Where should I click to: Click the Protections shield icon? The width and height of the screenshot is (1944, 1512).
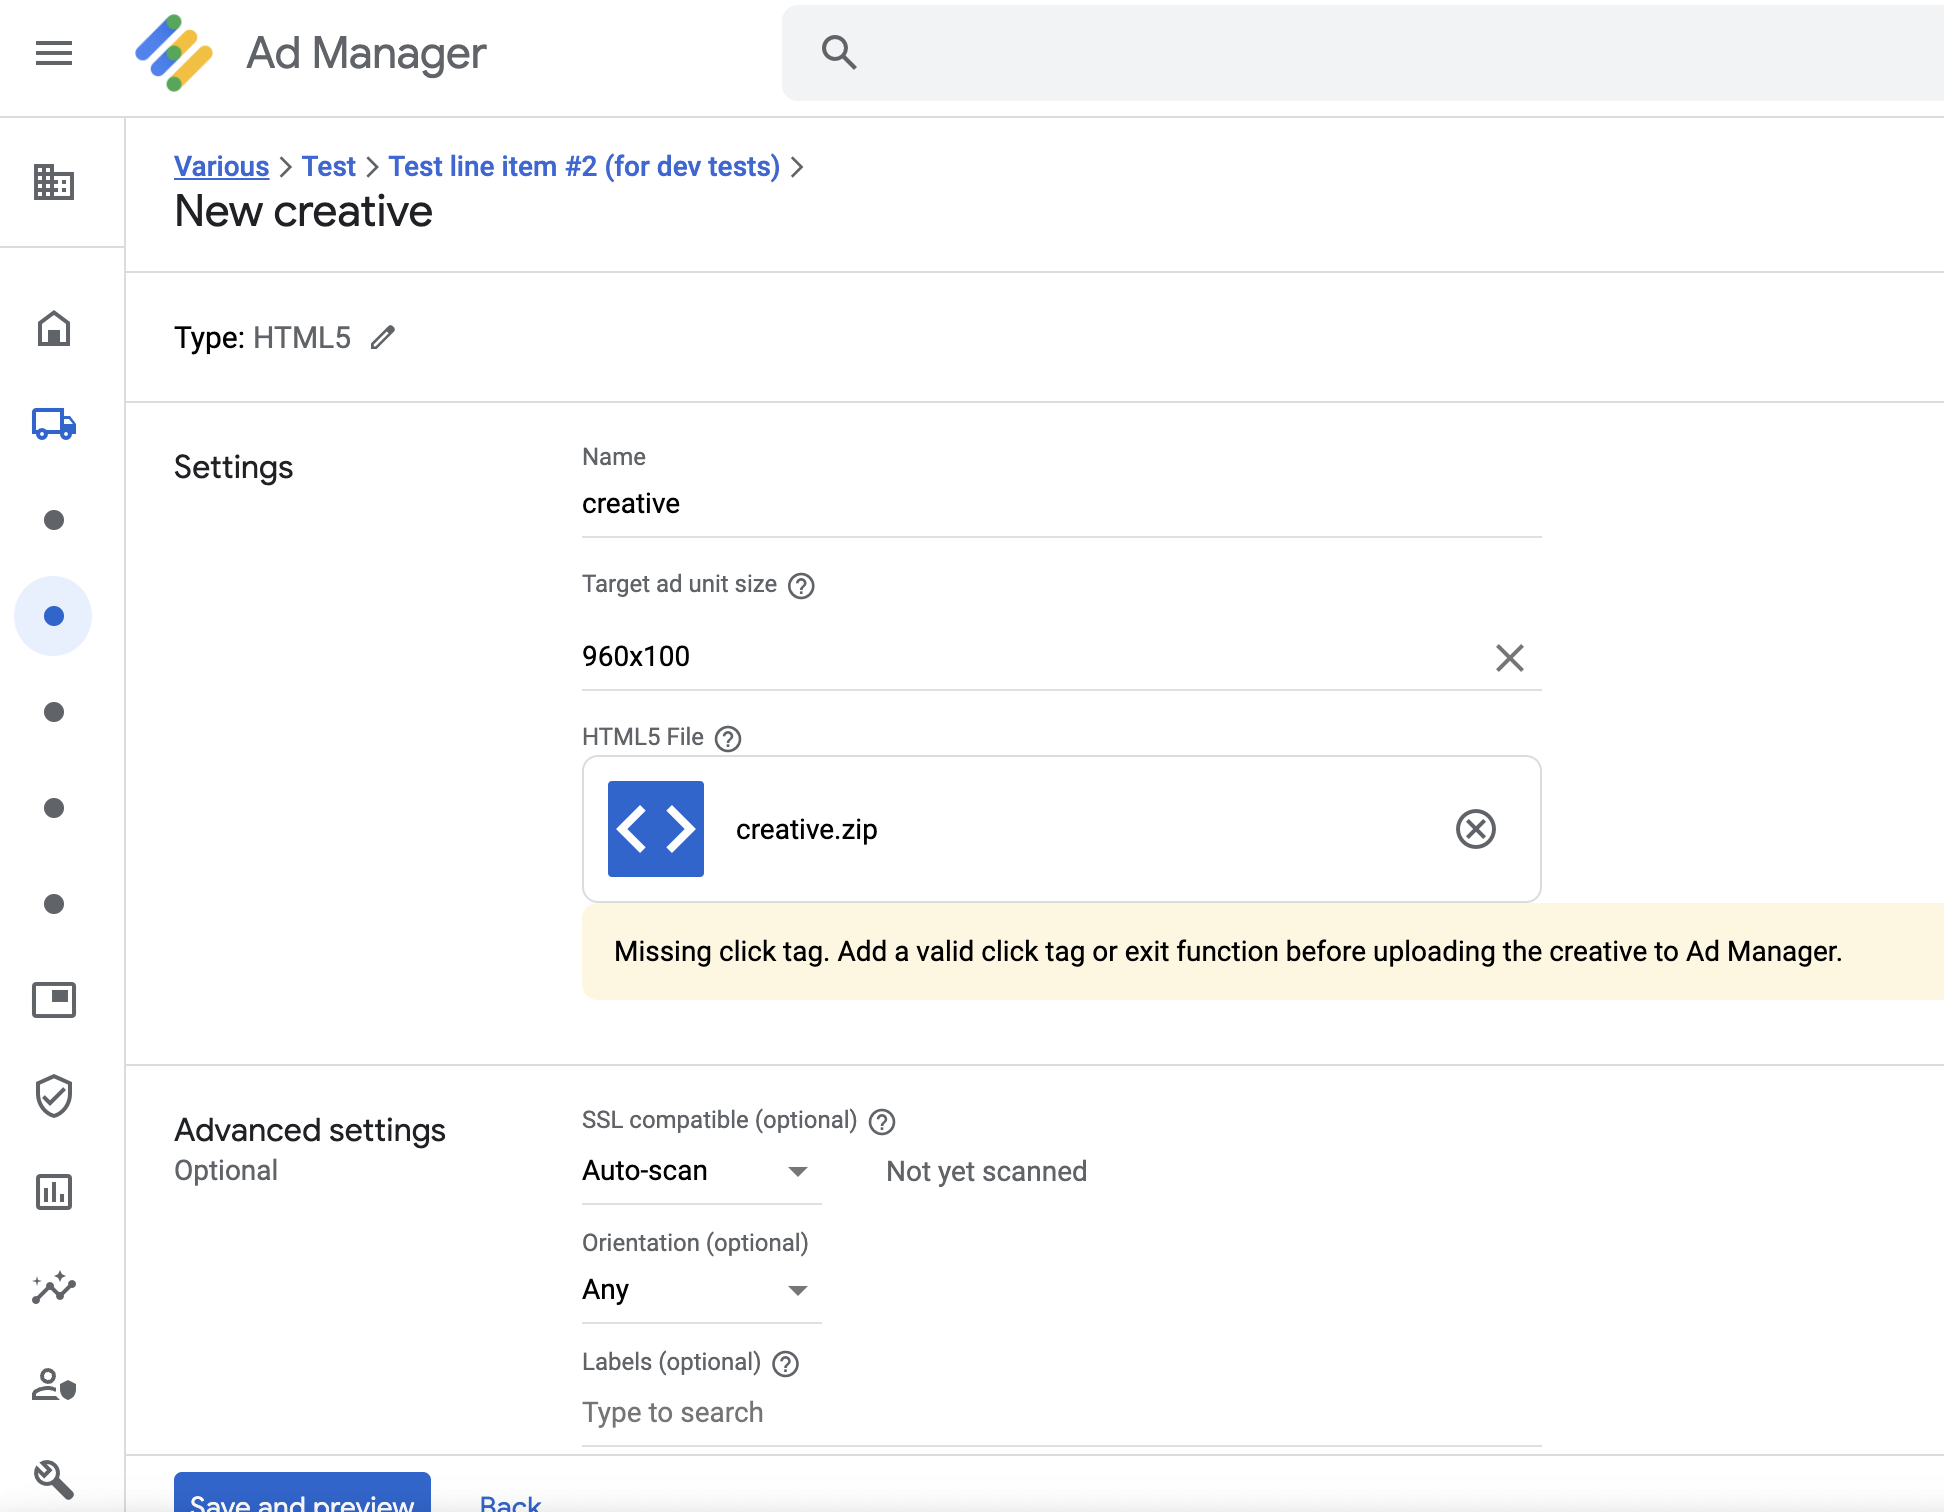53,1096
